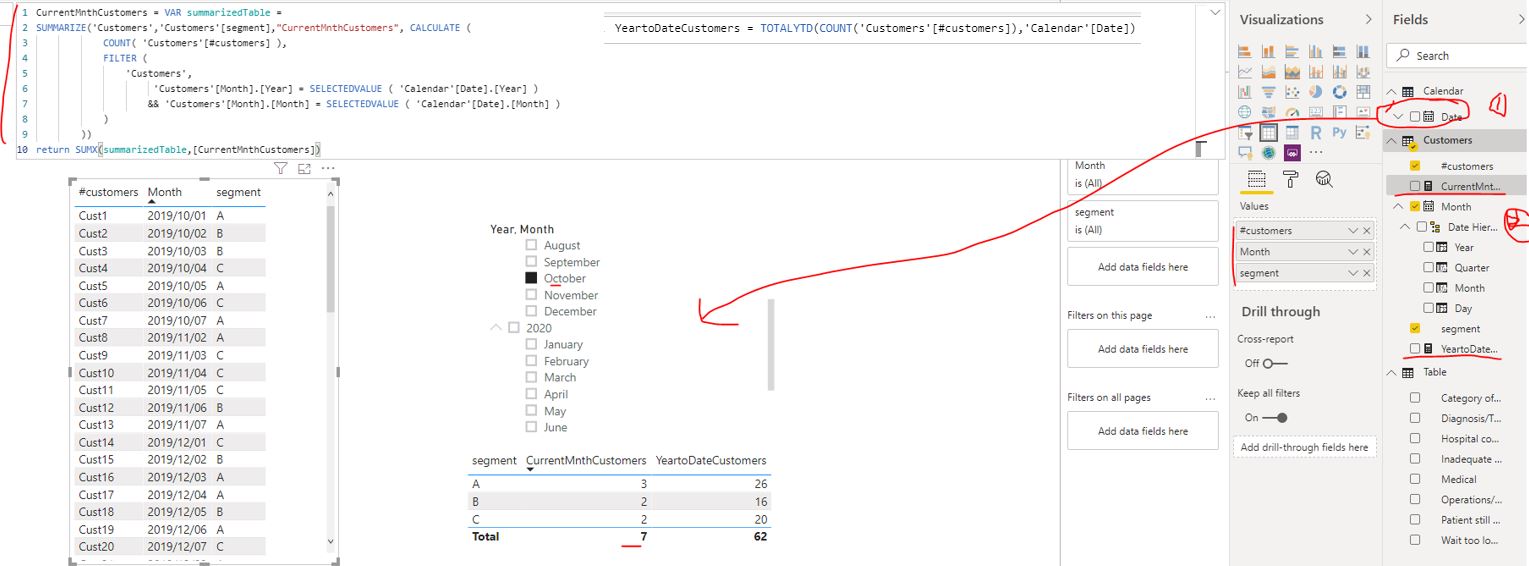Click Add data fields under page filters

coord(1143,349)
